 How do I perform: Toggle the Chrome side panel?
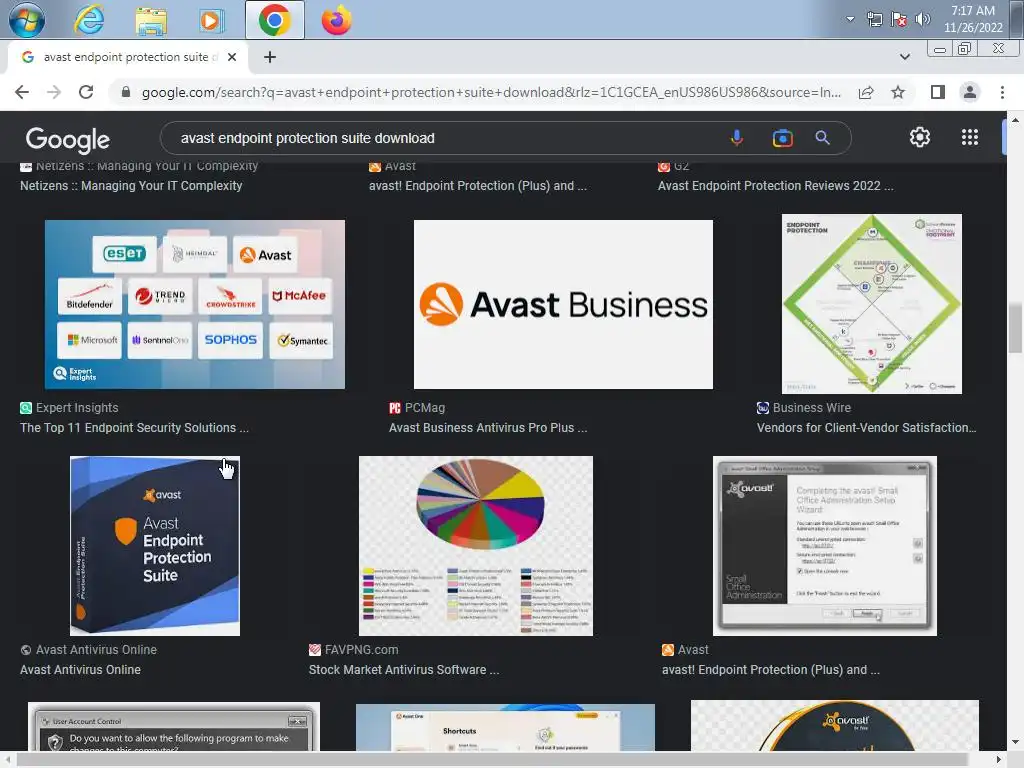click(938, 92)
